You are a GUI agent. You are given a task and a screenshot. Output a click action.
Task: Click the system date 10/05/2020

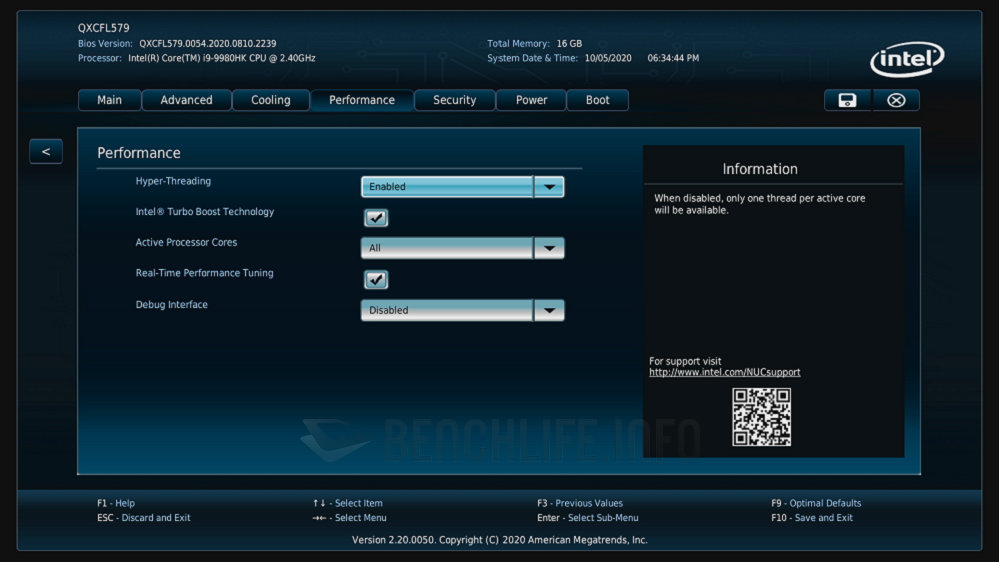tap(608, 58)
